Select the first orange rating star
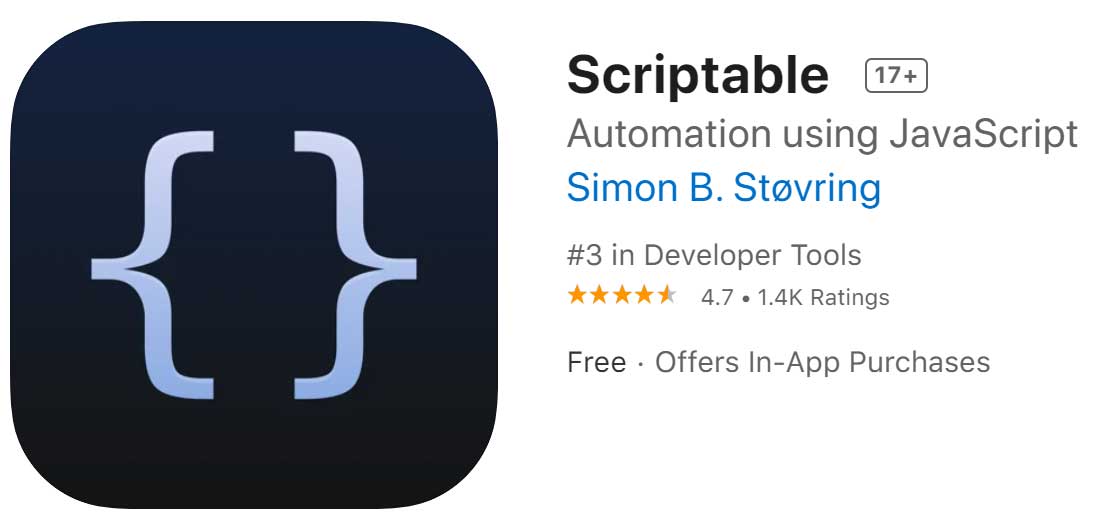 click(x=578, y=296)
